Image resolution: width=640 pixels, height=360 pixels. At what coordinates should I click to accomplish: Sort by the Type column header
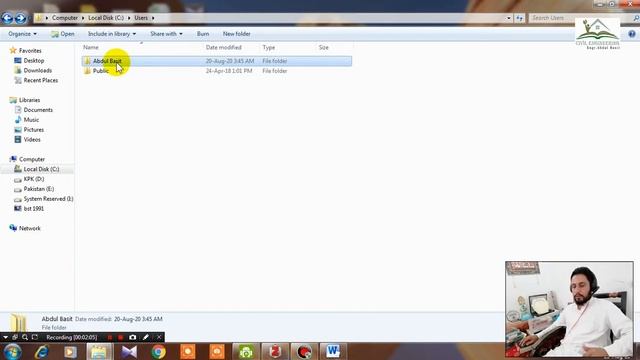pyautogui.click(x=269, y=47)
